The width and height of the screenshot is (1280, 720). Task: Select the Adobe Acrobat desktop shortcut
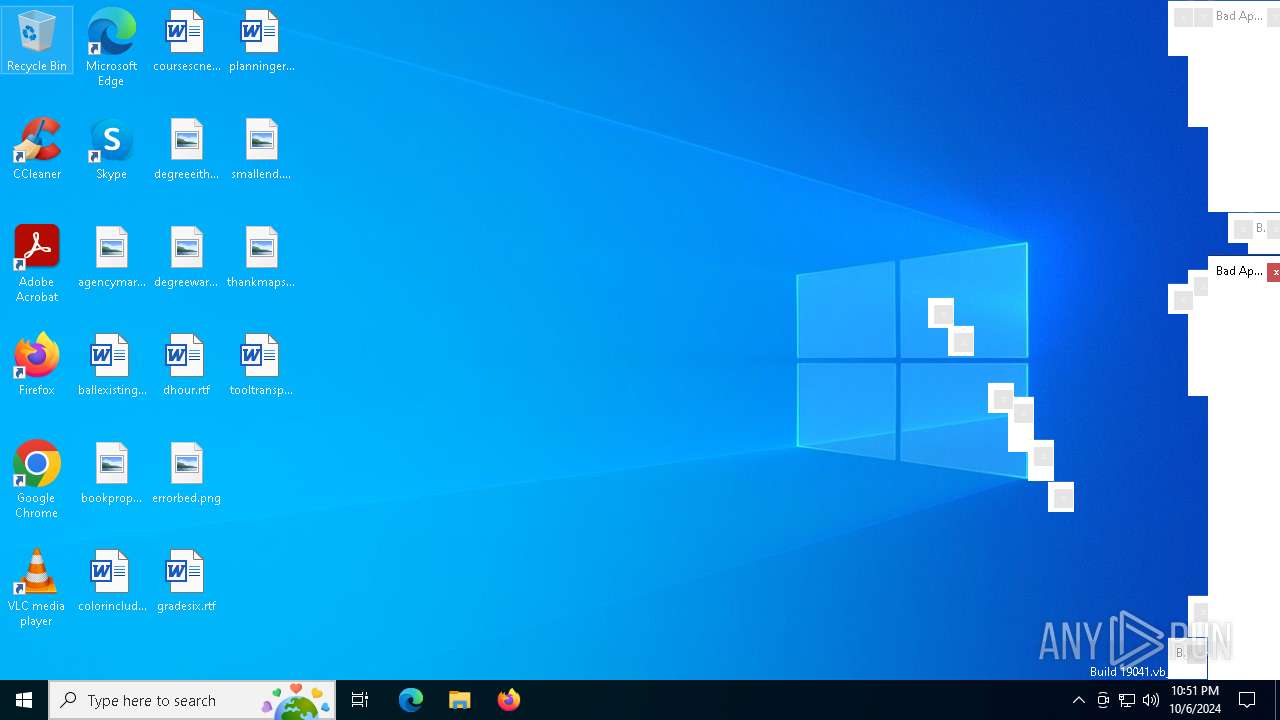point(37,263)
